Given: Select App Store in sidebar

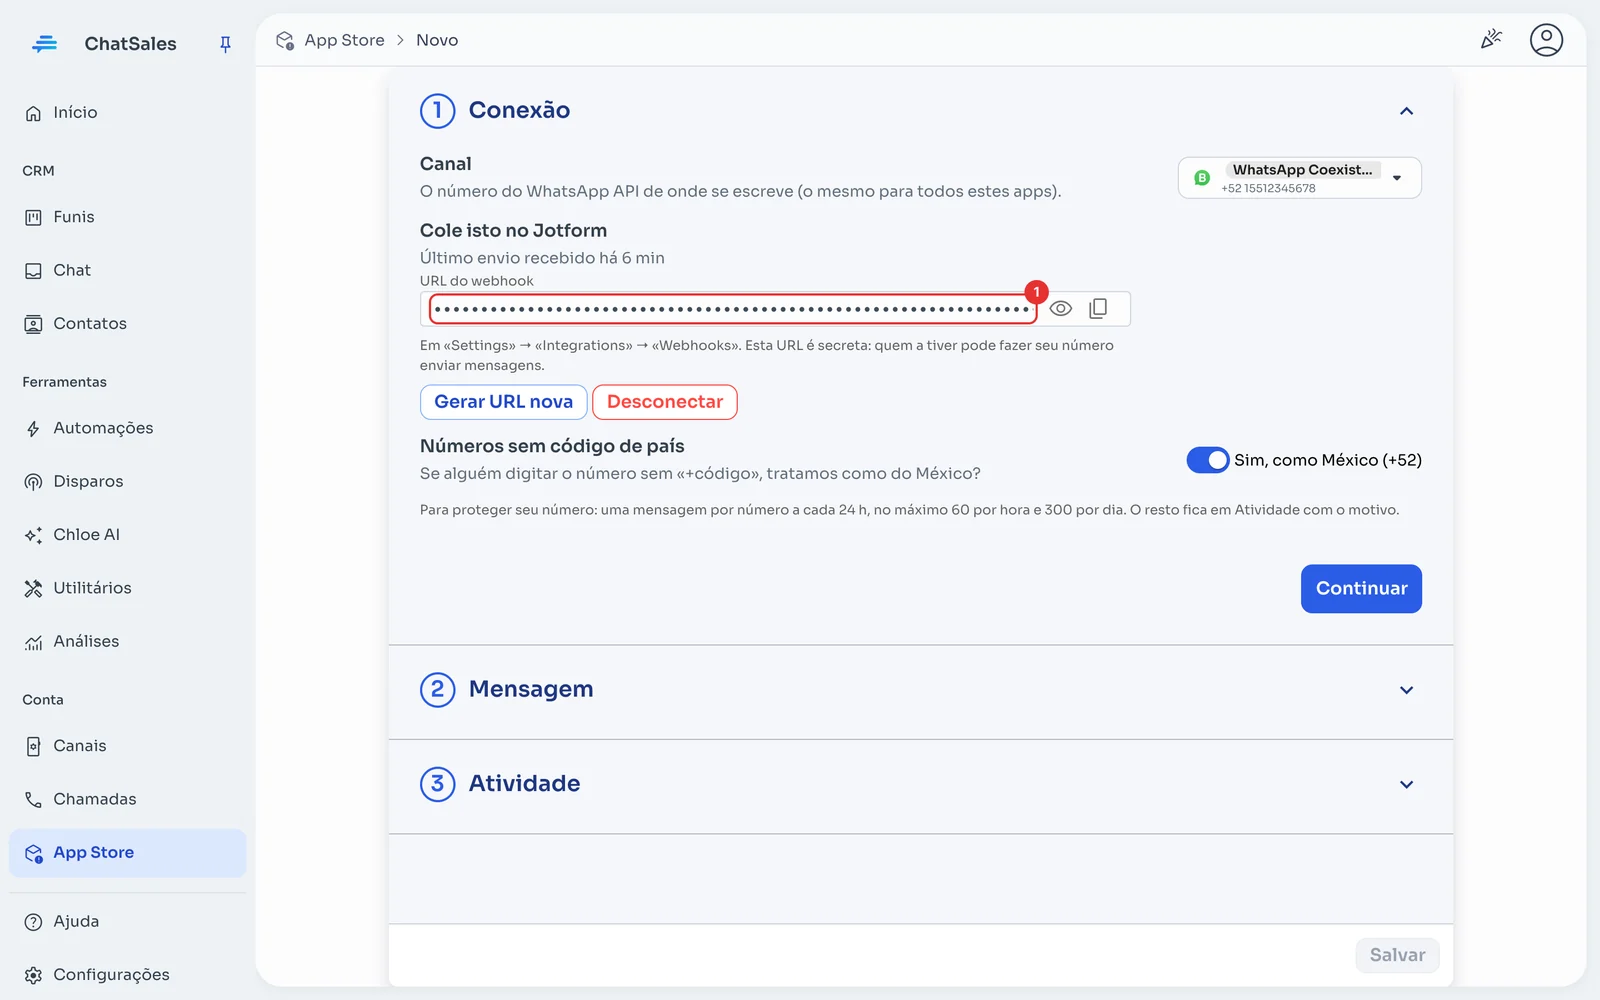Looking at the screenshot, I should (127, 853).
